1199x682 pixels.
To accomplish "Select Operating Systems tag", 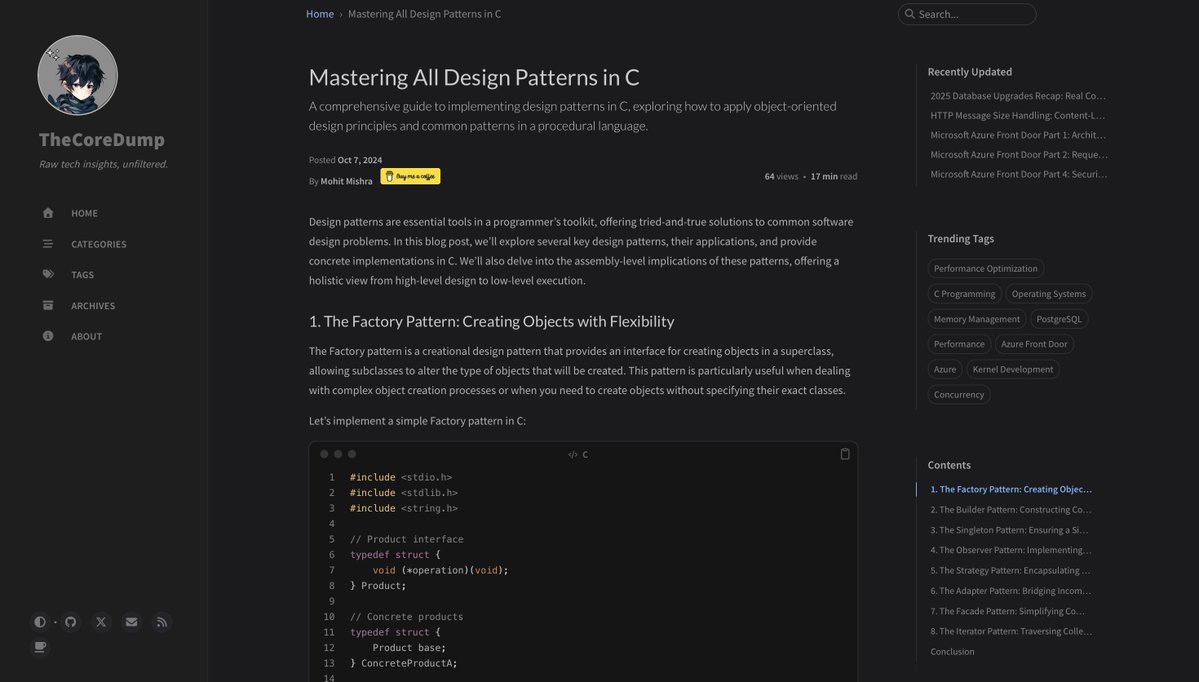I will tap(1048, 294).
